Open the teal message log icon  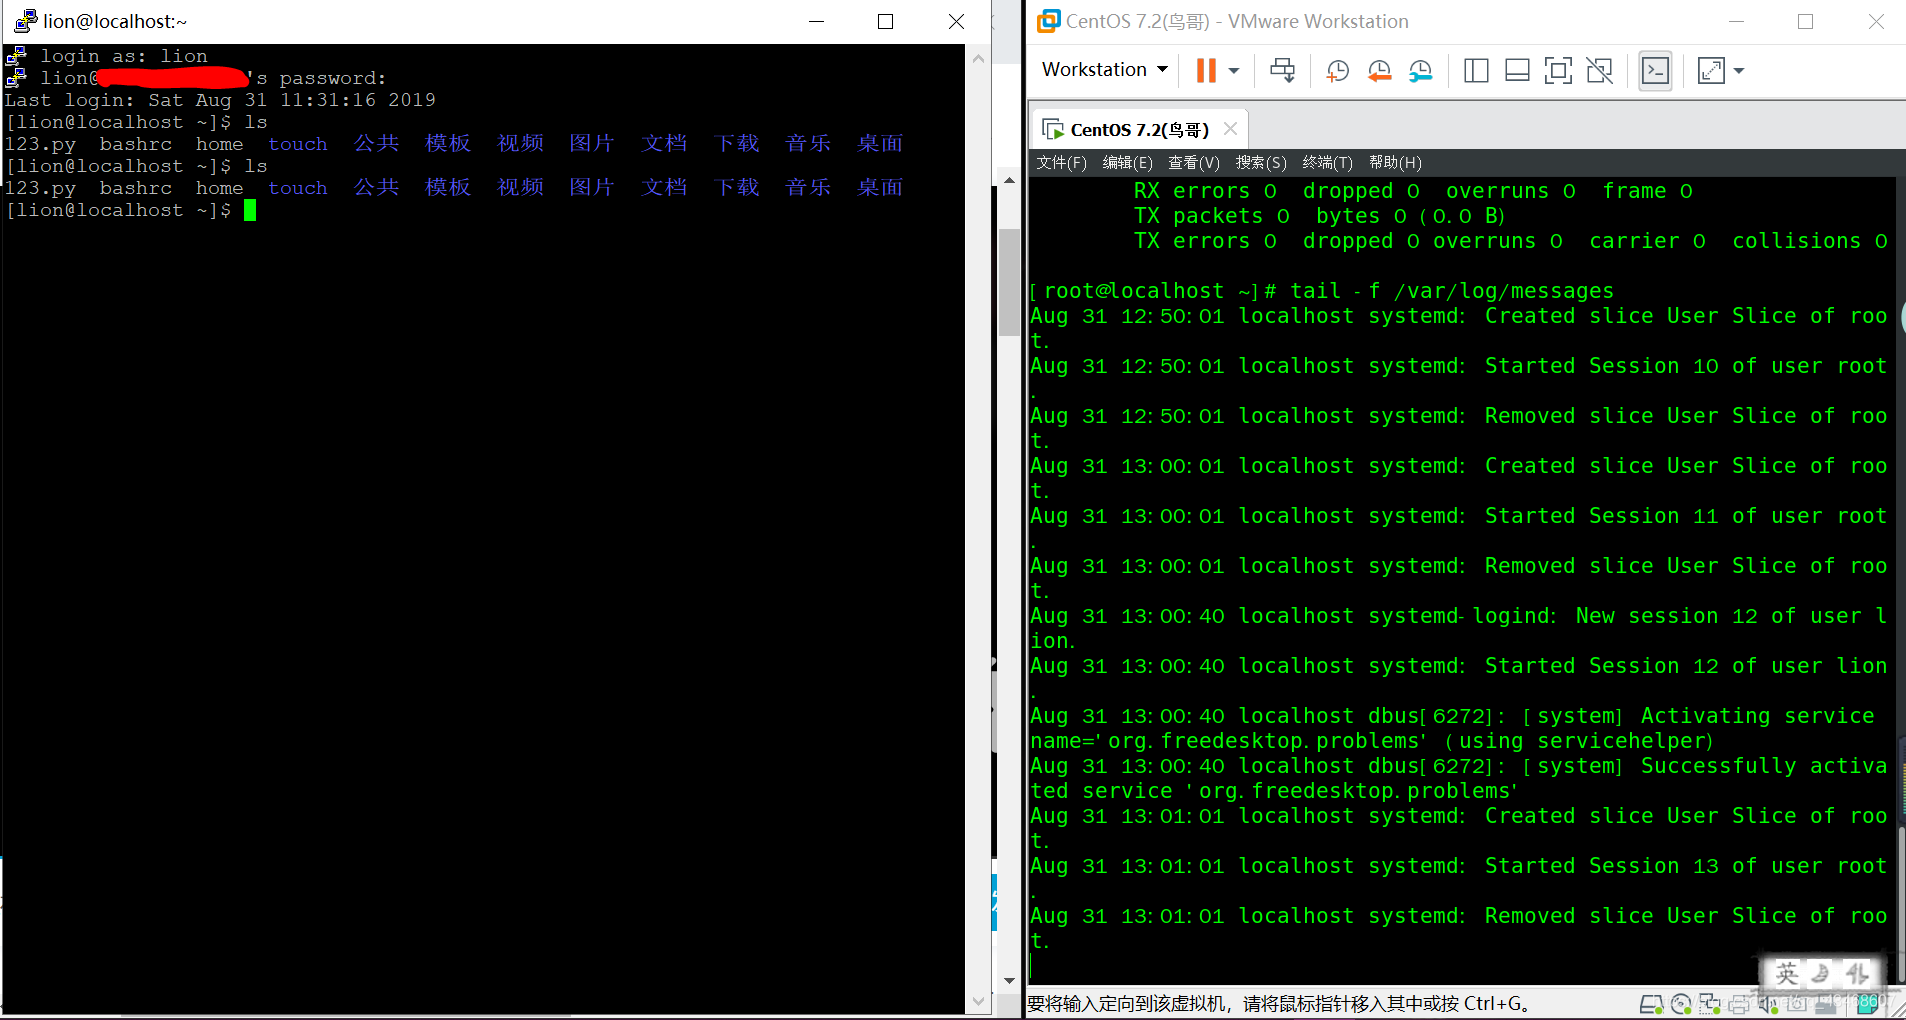click(x=1866, y=1003)
